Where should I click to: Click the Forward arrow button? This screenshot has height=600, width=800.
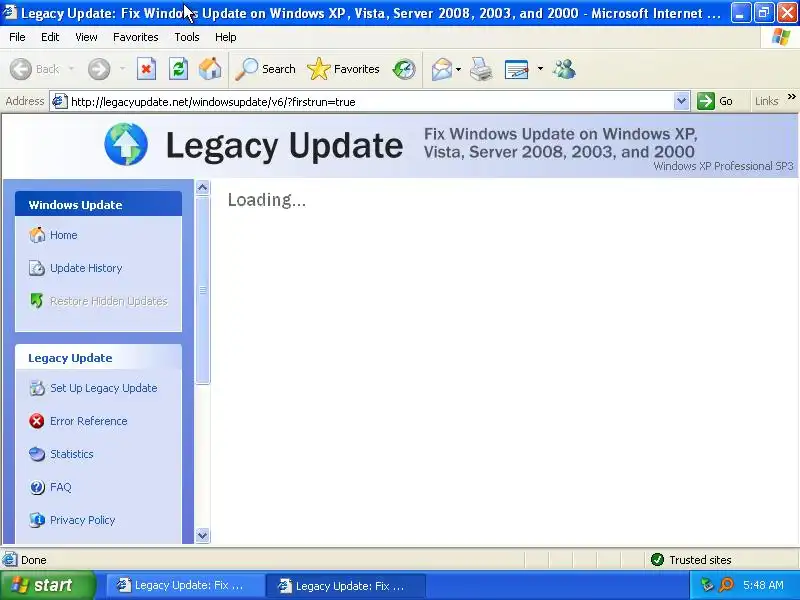point(99,69)
